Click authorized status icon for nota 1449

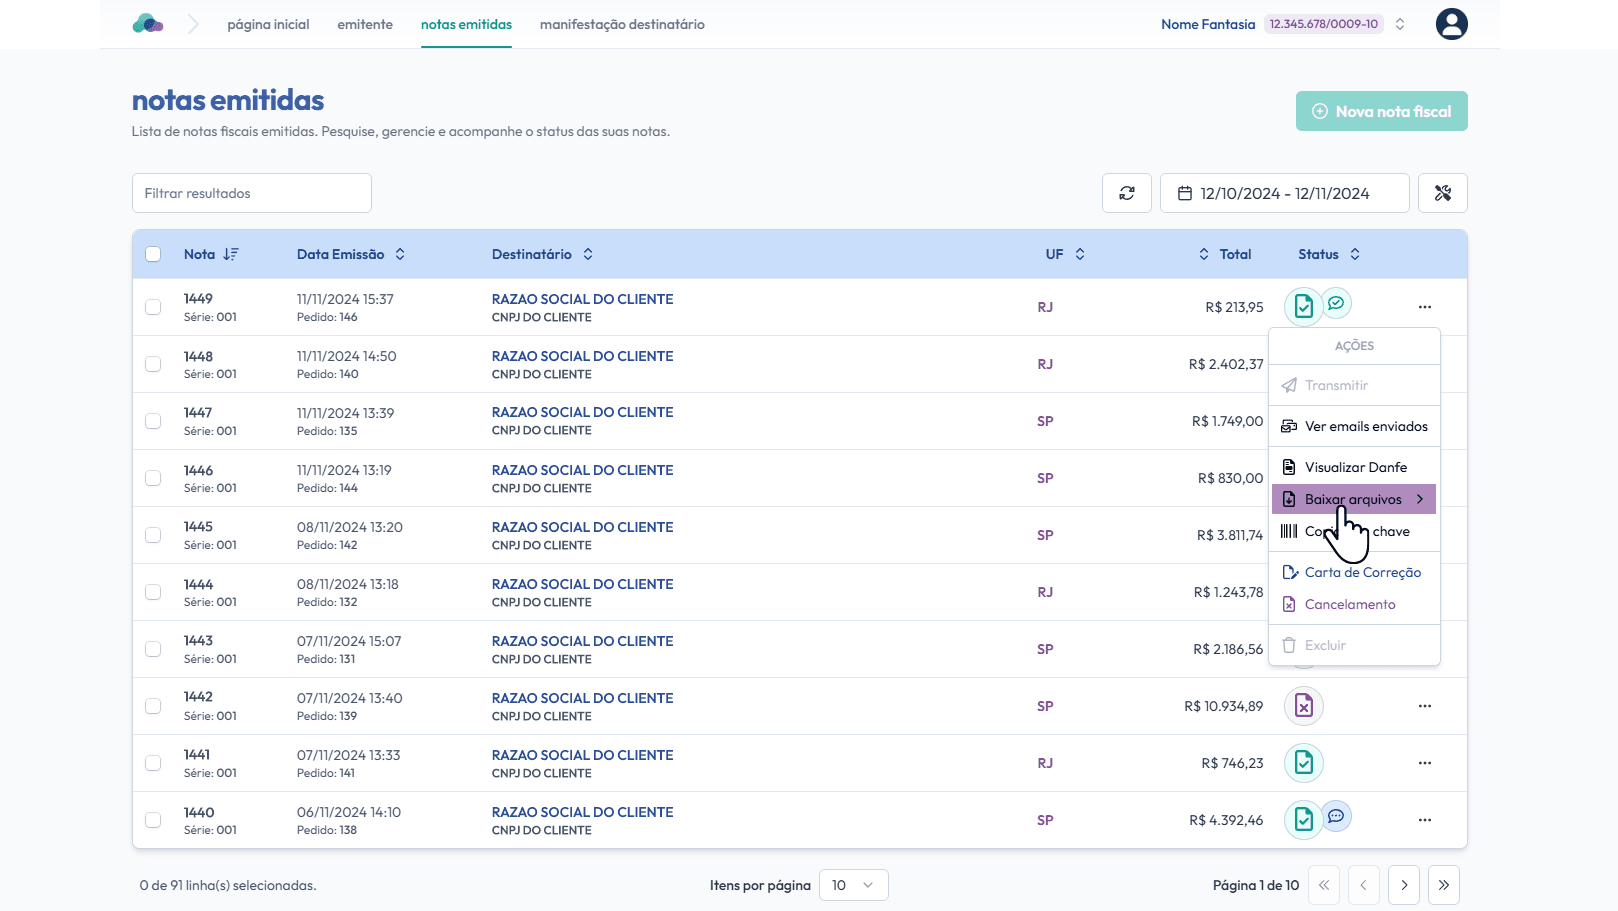(1303, 307)
